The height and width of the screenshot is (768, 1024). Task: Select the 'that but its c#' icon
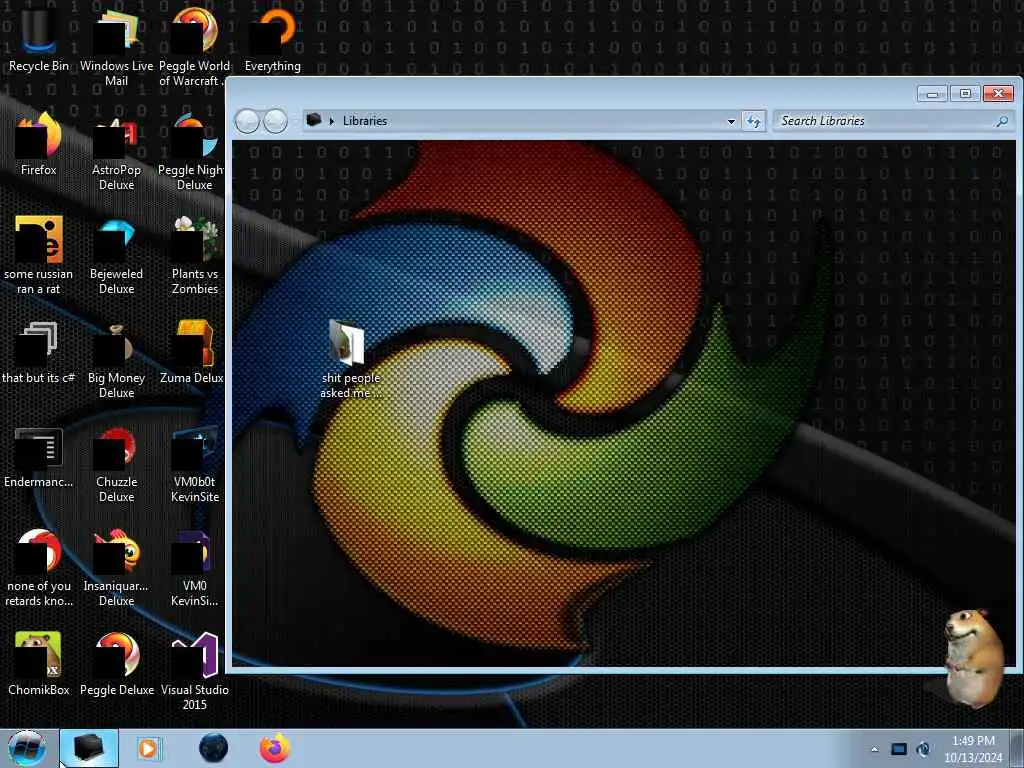pos(39,353)
